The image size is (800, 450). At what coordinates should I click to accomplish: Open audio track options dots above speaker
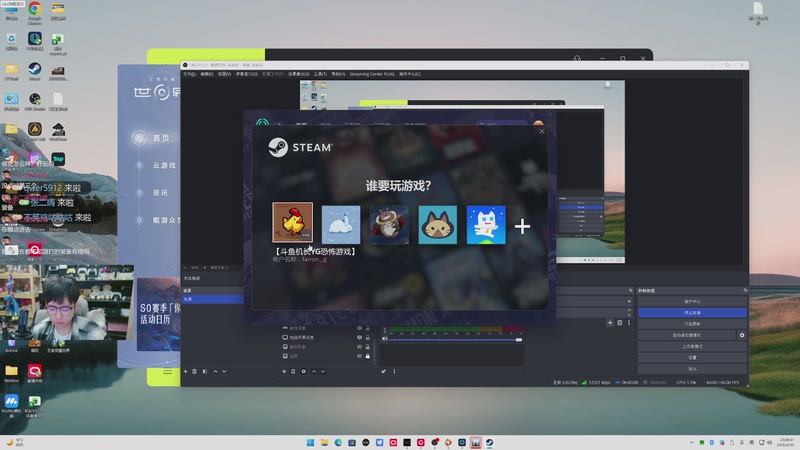click(385, 331)
